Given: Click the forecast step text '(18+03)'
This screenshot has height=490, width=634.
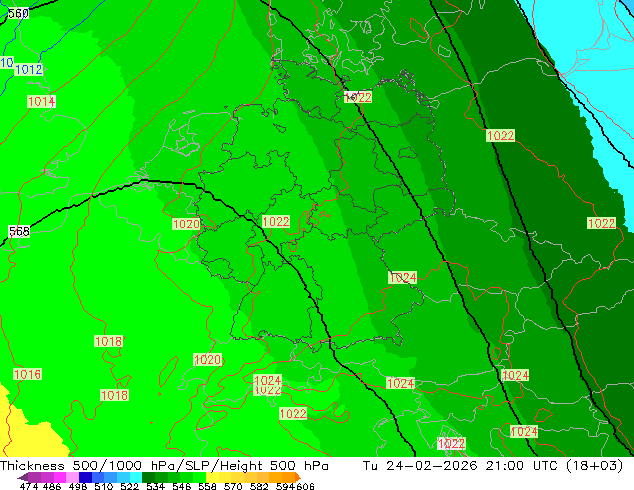Looking at the screenshot, I should (x=594, y=465).
